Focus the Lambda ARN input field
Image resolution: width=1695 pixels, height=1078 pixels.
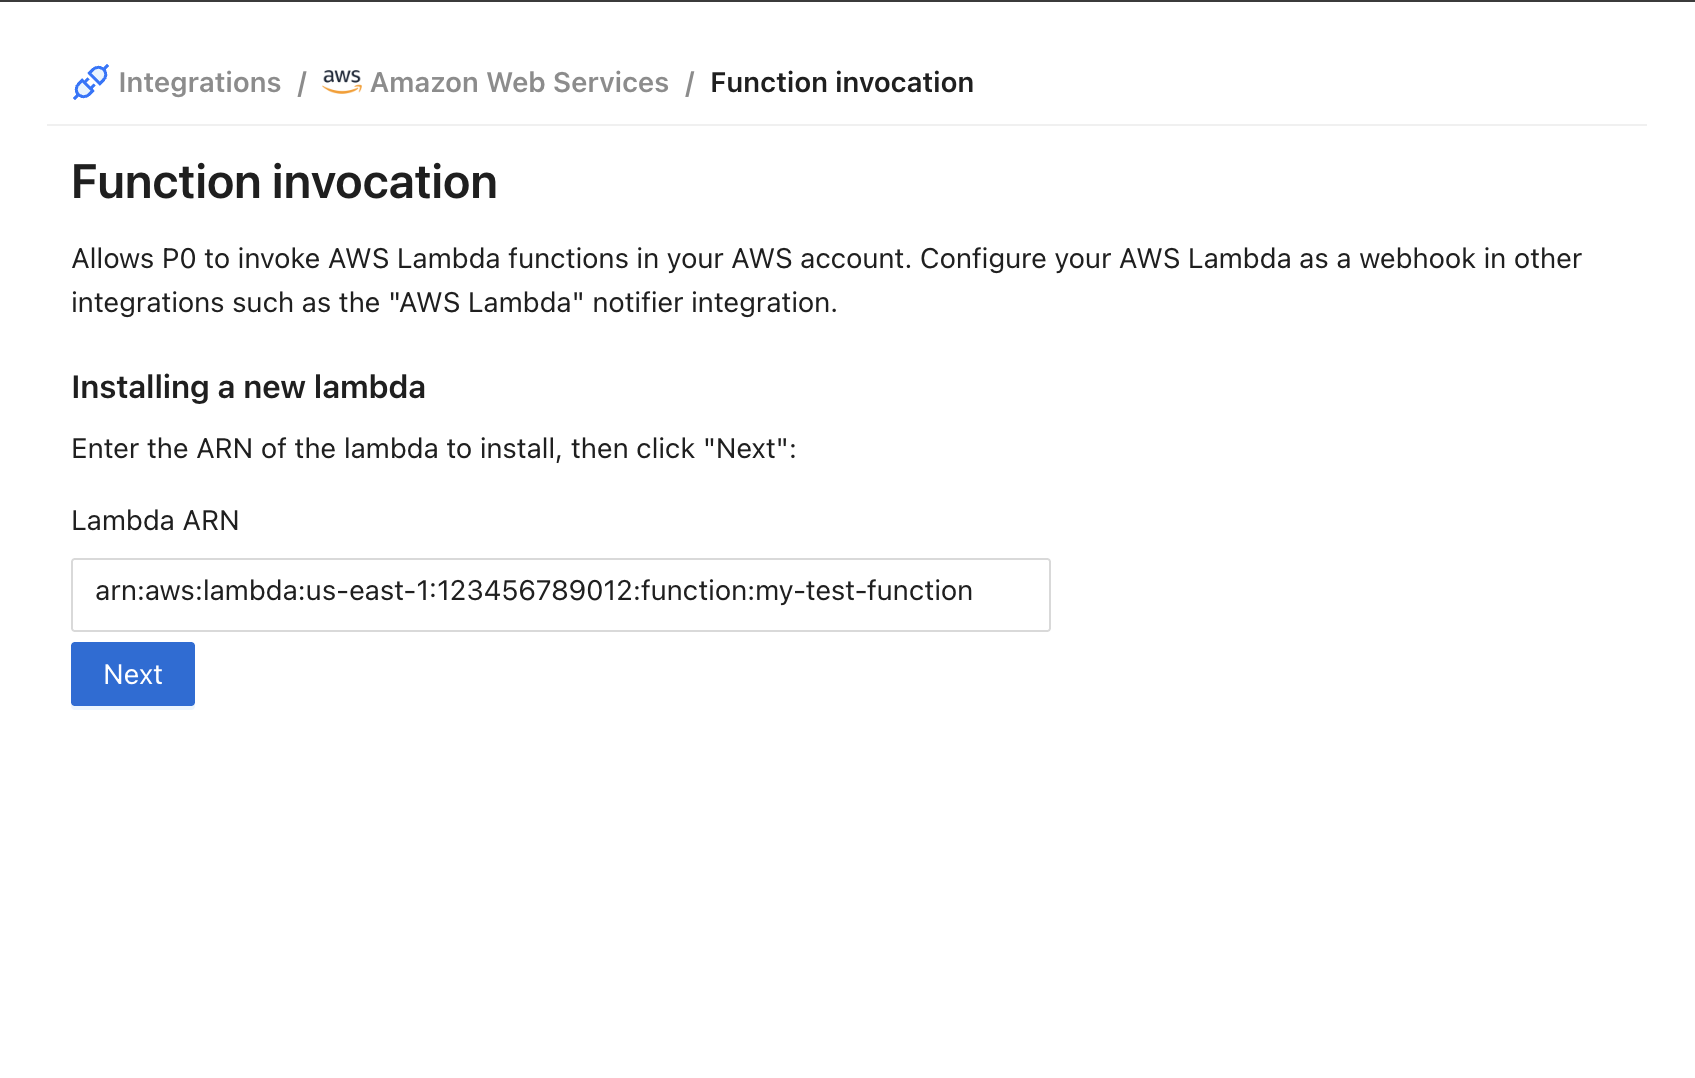click(560, 595)
